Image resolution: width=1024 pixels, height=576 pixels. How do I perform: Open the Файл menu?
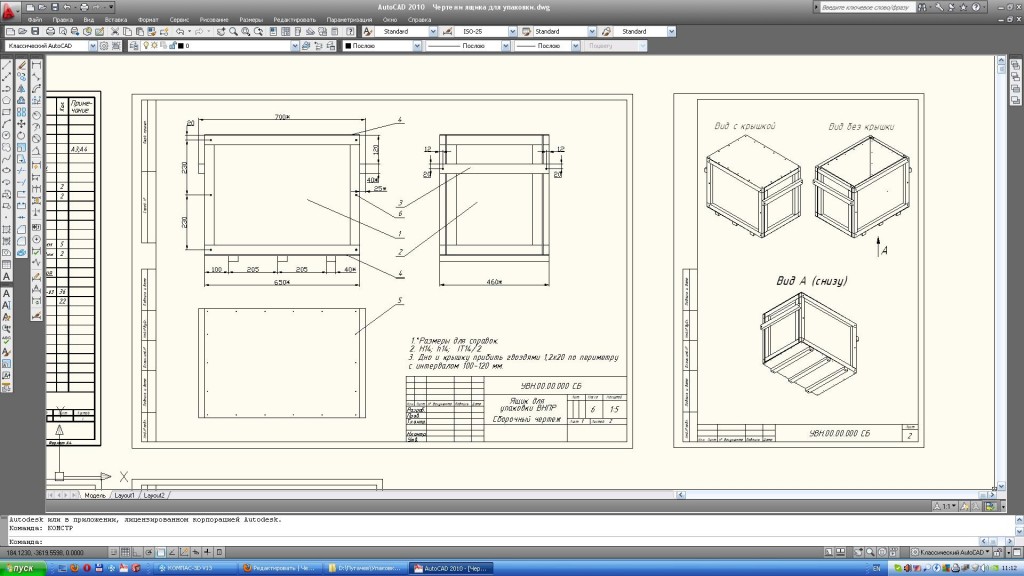35,20
